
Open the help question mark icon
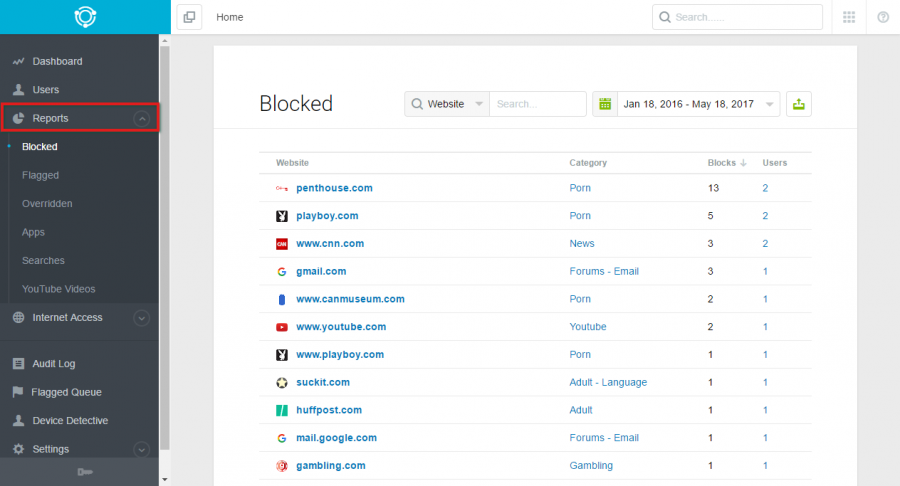(x=883, y=17)
